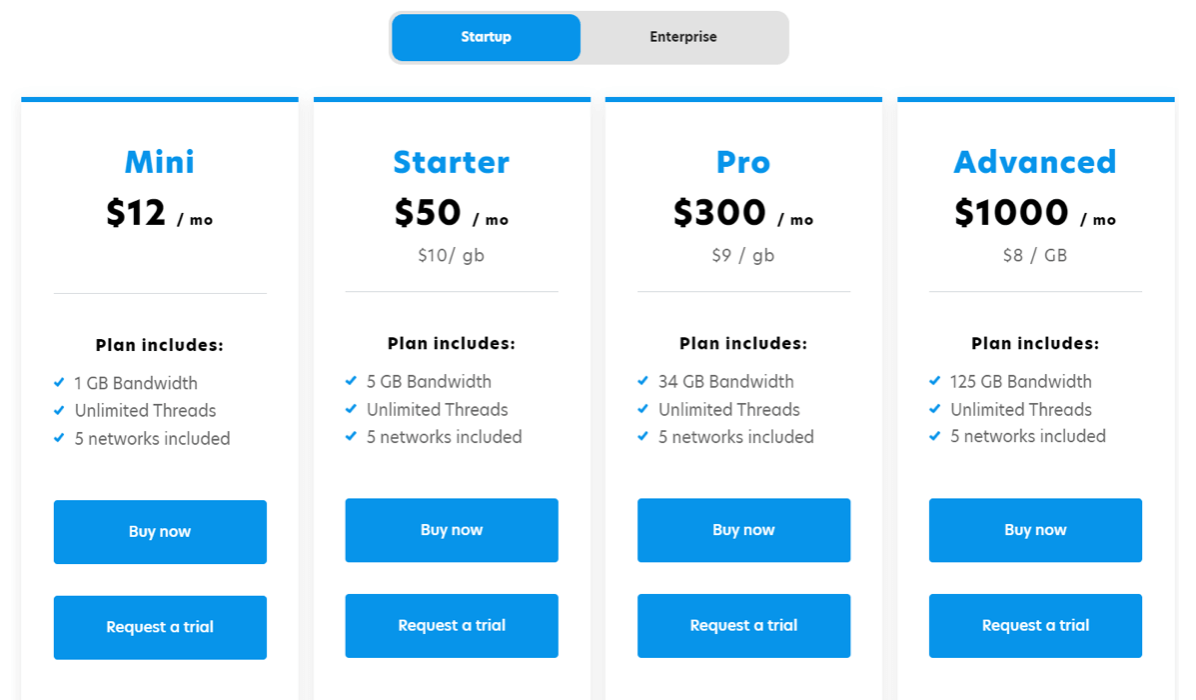The width and height of the screenshot is (1196, 700).
Task: Click the checkmark beside 5 GB Bandwidth
Action: pyautogui.click(x=351, y=381)
